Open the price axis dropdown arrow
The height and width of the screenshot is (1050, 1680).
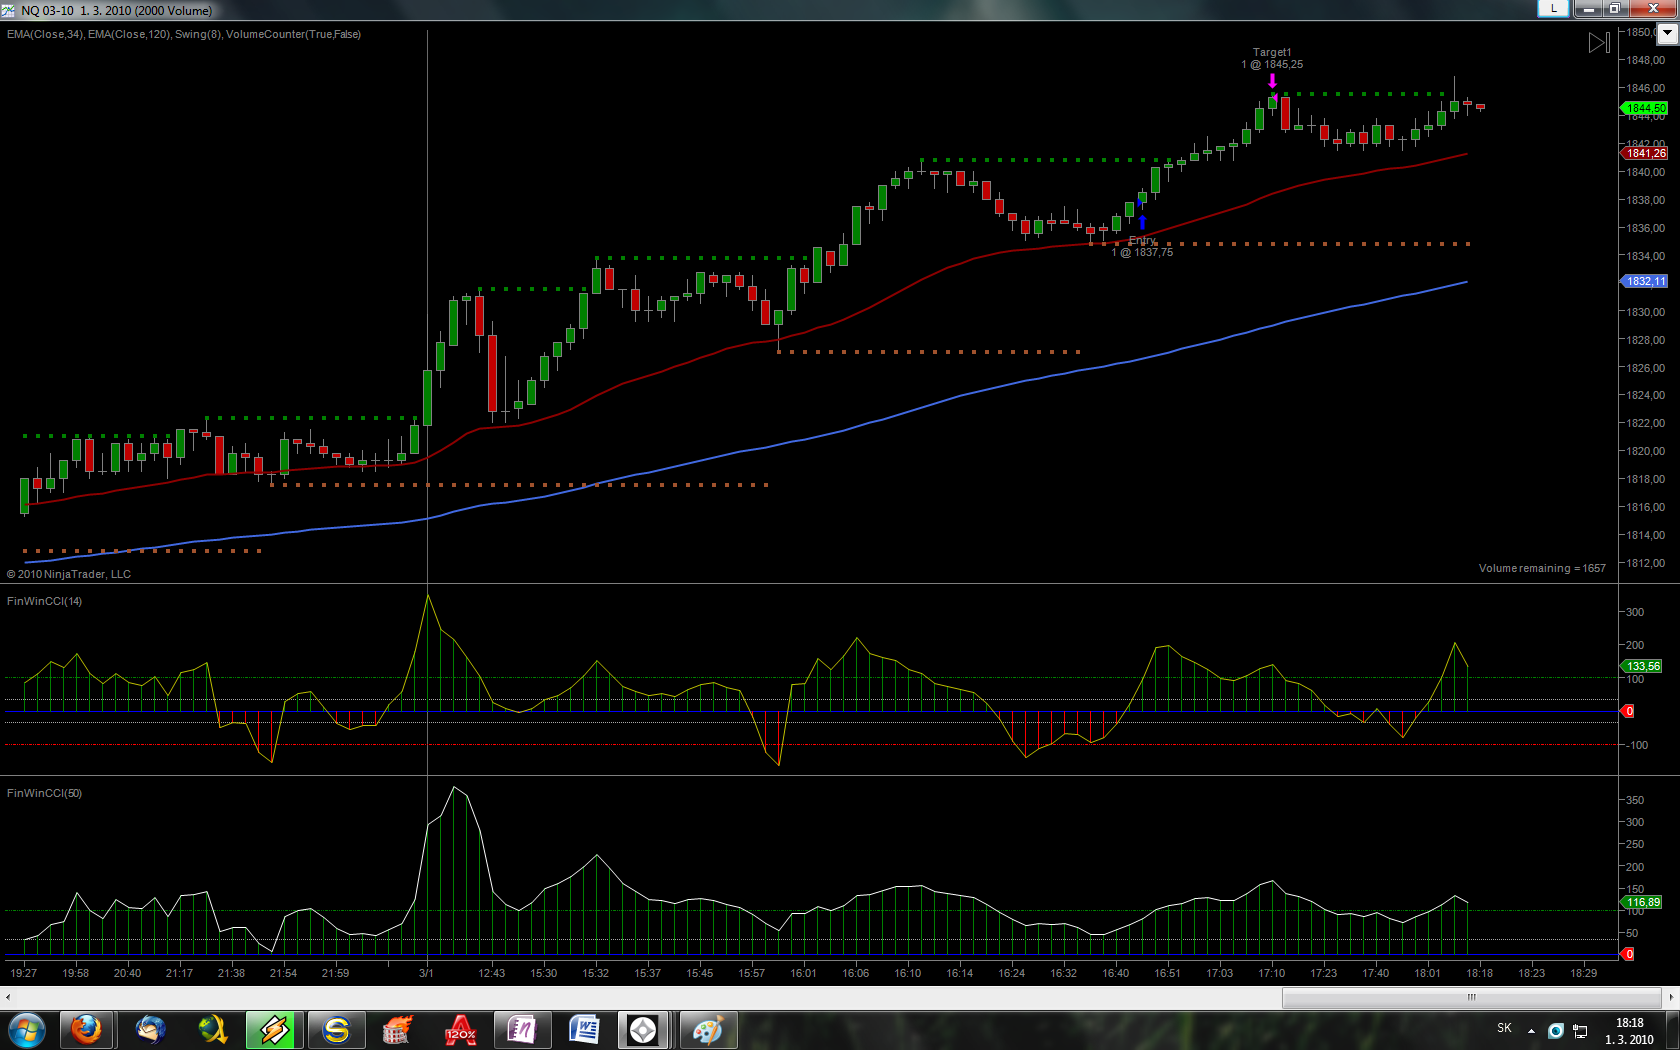click(1667, 34)
